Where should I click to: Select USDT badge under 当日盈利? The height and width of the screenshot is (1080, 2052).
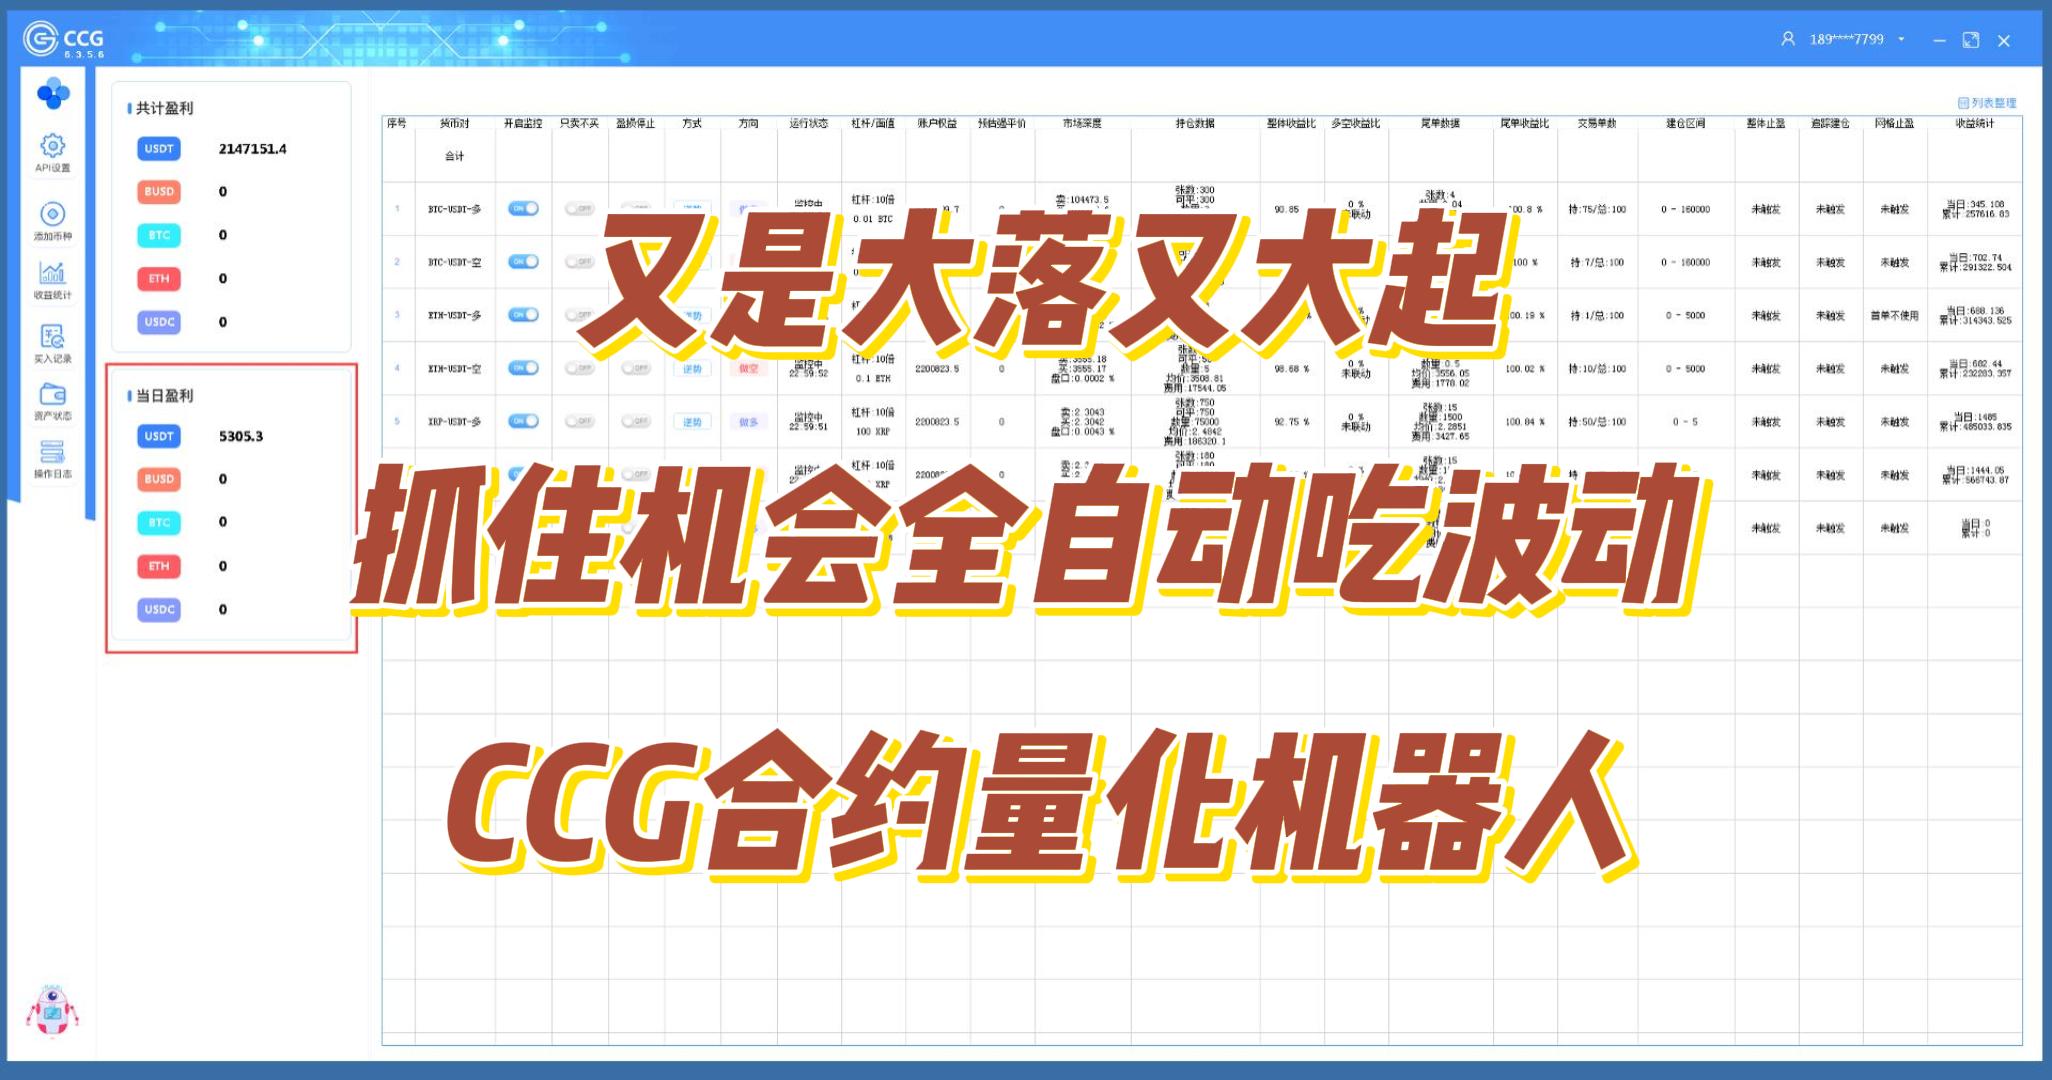pyautogui.click(x=159, y=436)
